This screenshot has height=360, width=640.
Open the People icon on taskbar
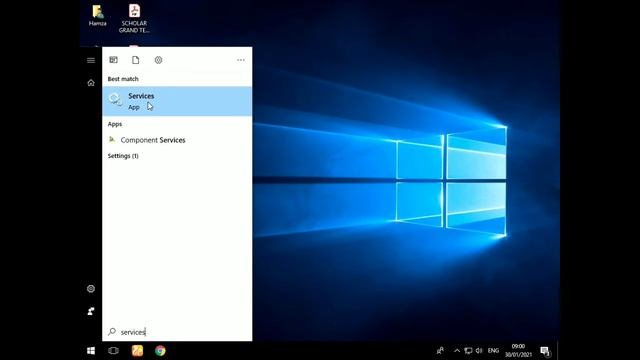pyautogui.click(x=440, y=351)
